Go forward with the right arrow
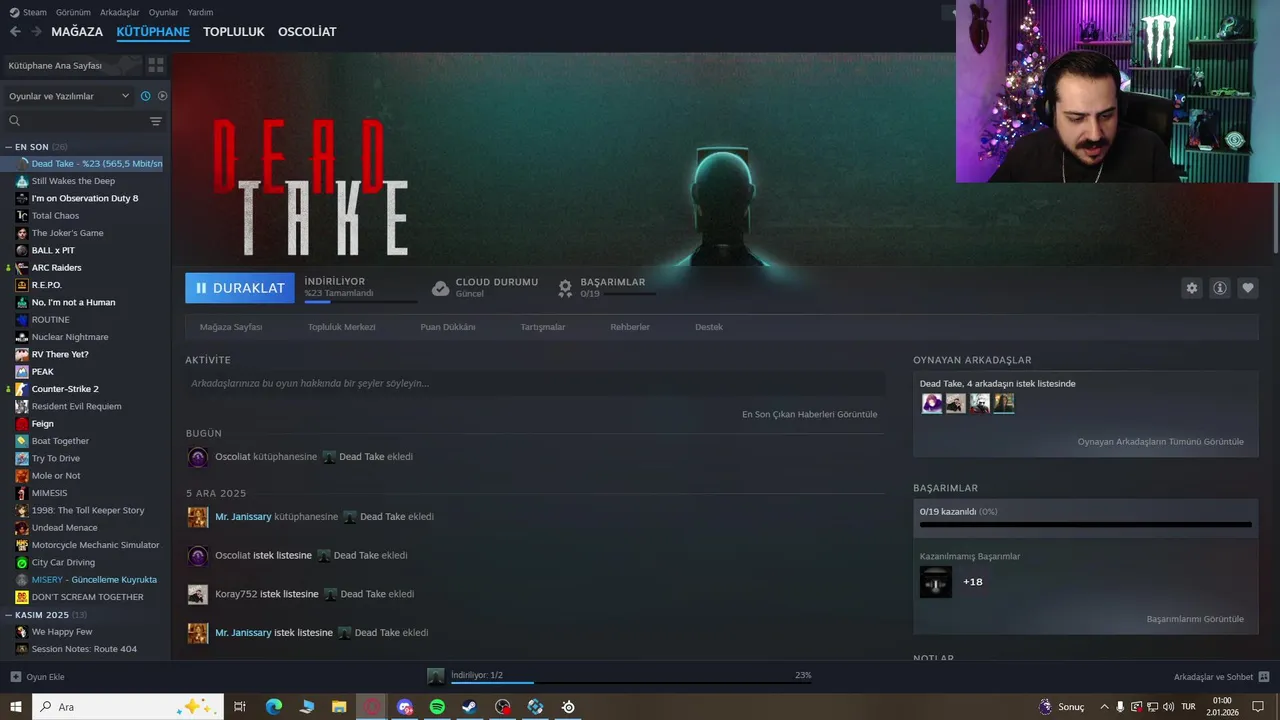The height and width of the screenshot is (720, 1280). click(x=36, y=32)
